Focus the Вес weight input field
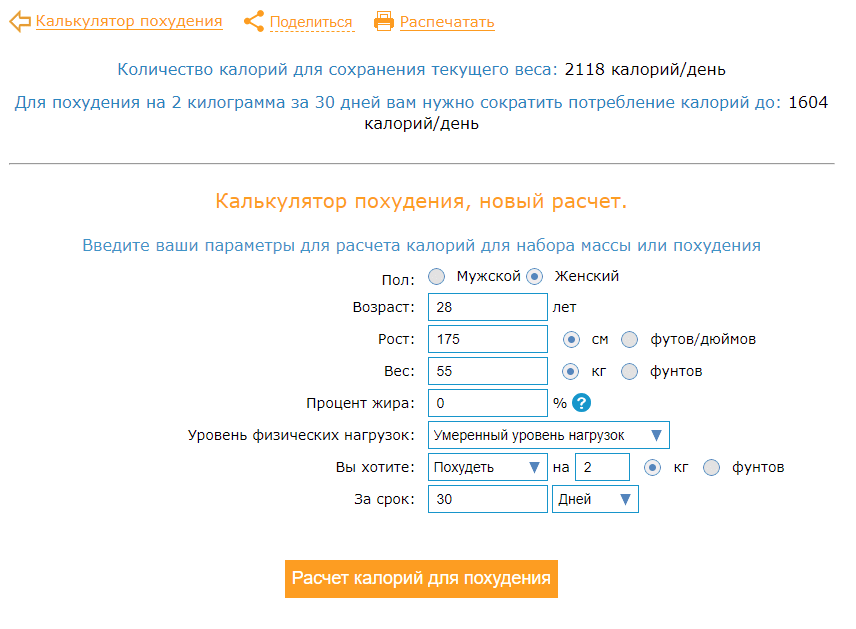Image resolution: width=856 pixels, height=629 pixels. tap(488, 371)
